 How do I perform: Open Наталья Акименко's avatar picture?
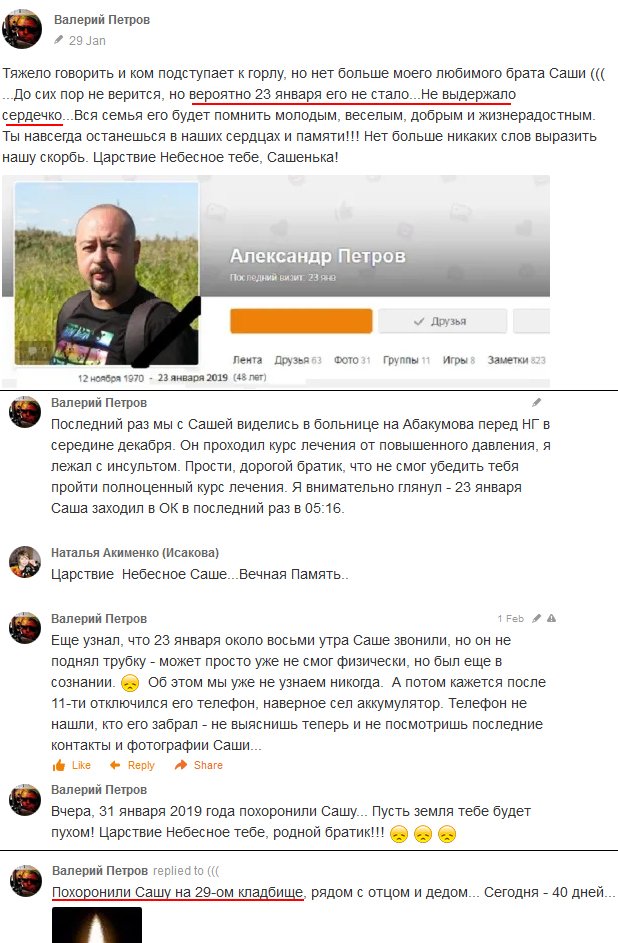pyautogui.click(x=25, y=562)
